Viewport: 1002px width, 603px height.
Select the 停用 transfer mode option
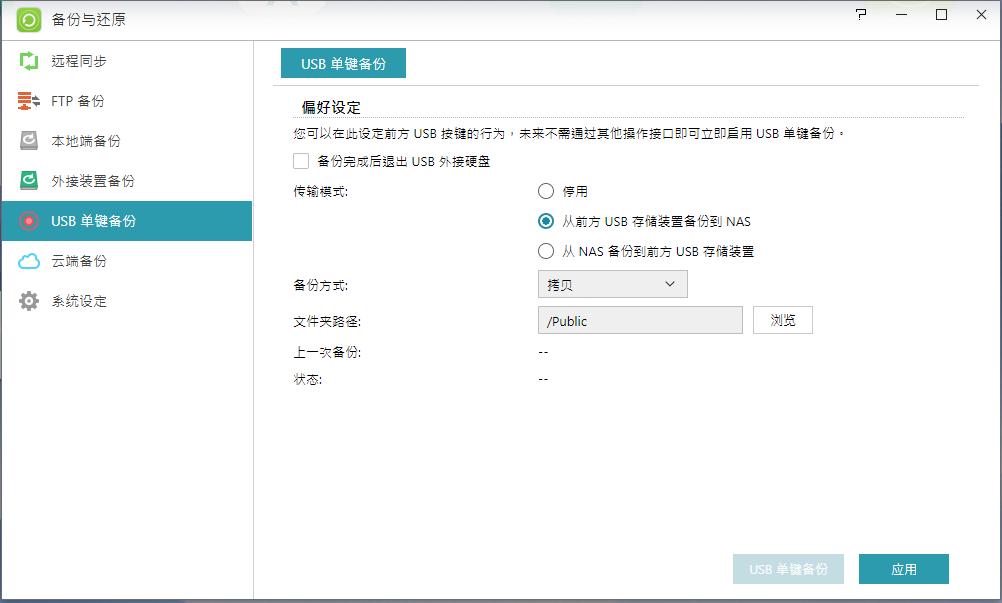coord(545,191)
